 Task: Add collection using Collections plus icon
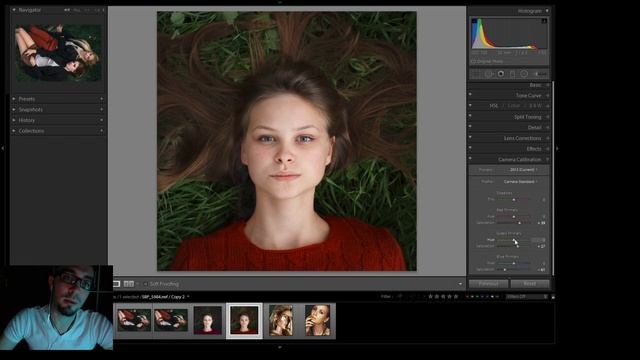102,131
